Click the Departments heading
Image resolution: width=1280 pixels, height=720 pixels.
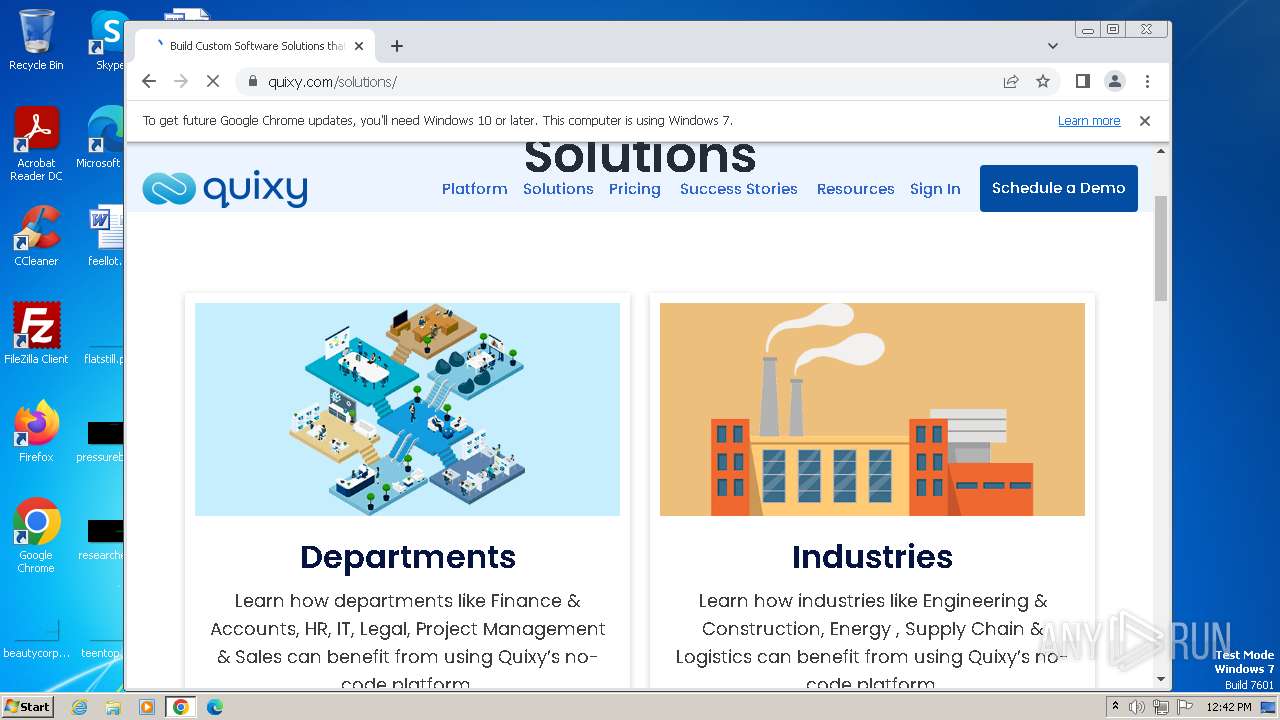click(x=408, y=557)
